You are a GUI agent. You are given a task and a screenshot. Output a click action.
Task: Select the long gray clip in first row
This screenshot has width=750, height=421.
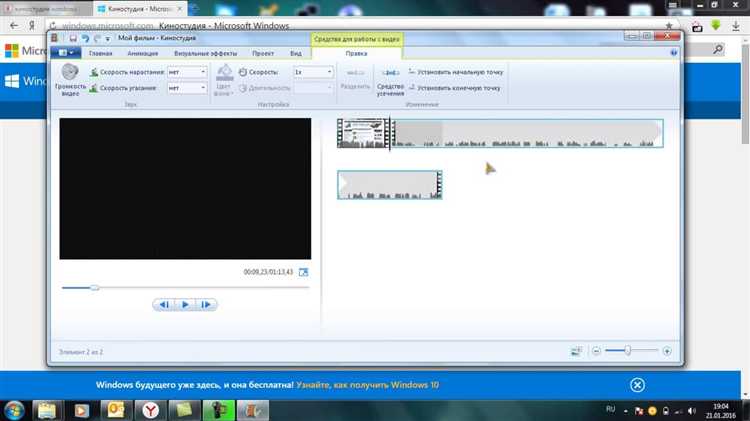tap(527, 133)
